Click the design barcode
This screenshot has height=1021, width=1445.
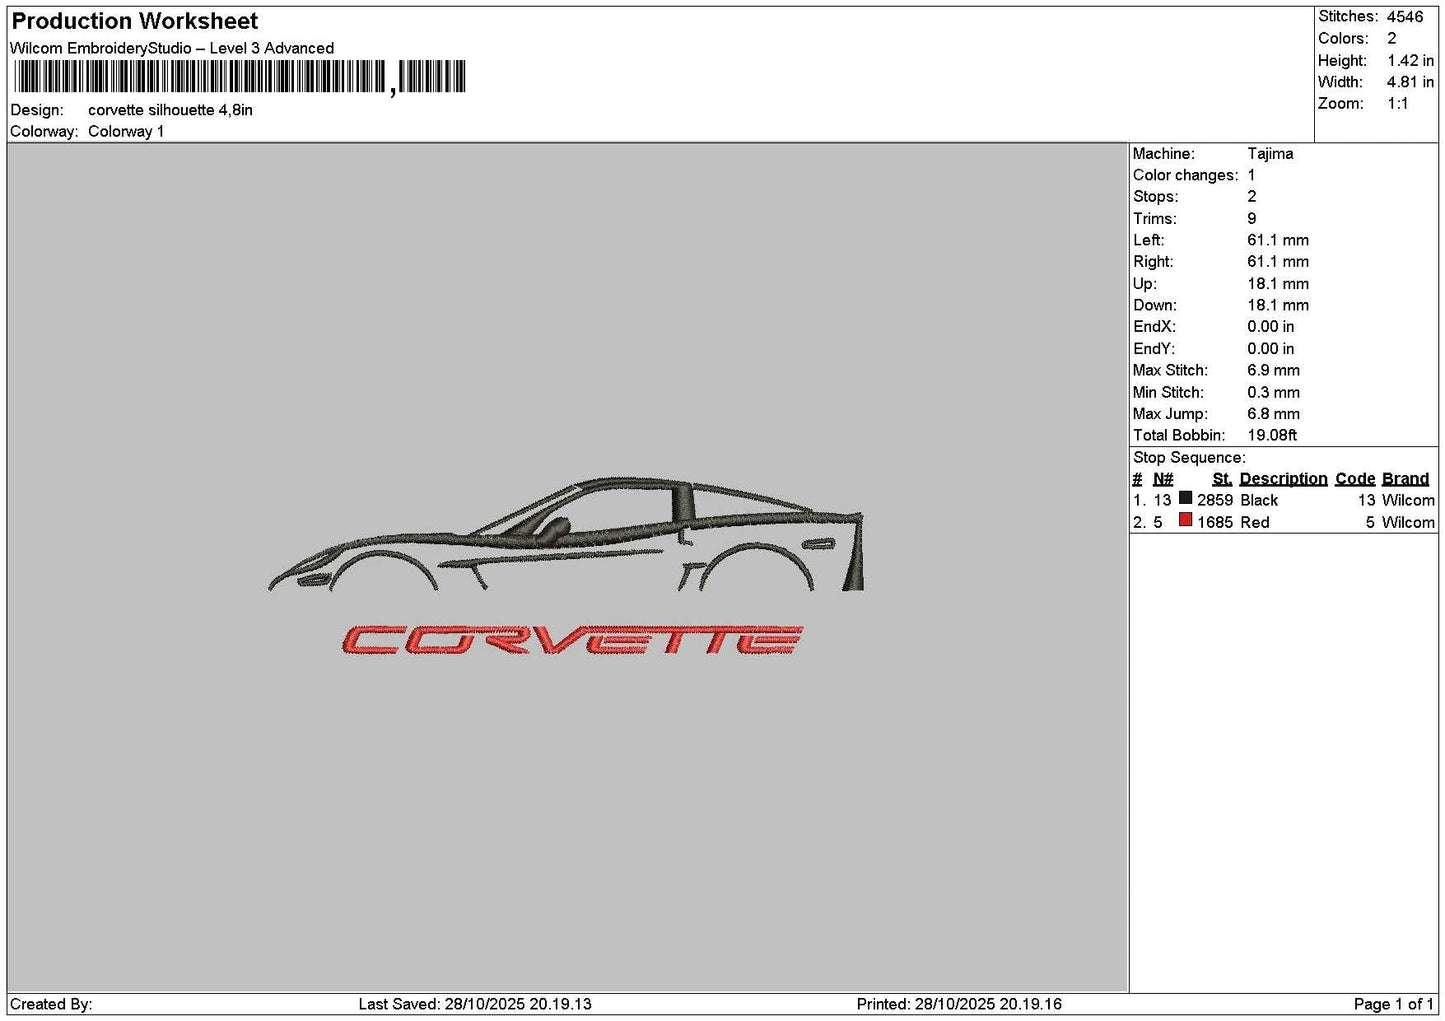[x=240, y=77]
